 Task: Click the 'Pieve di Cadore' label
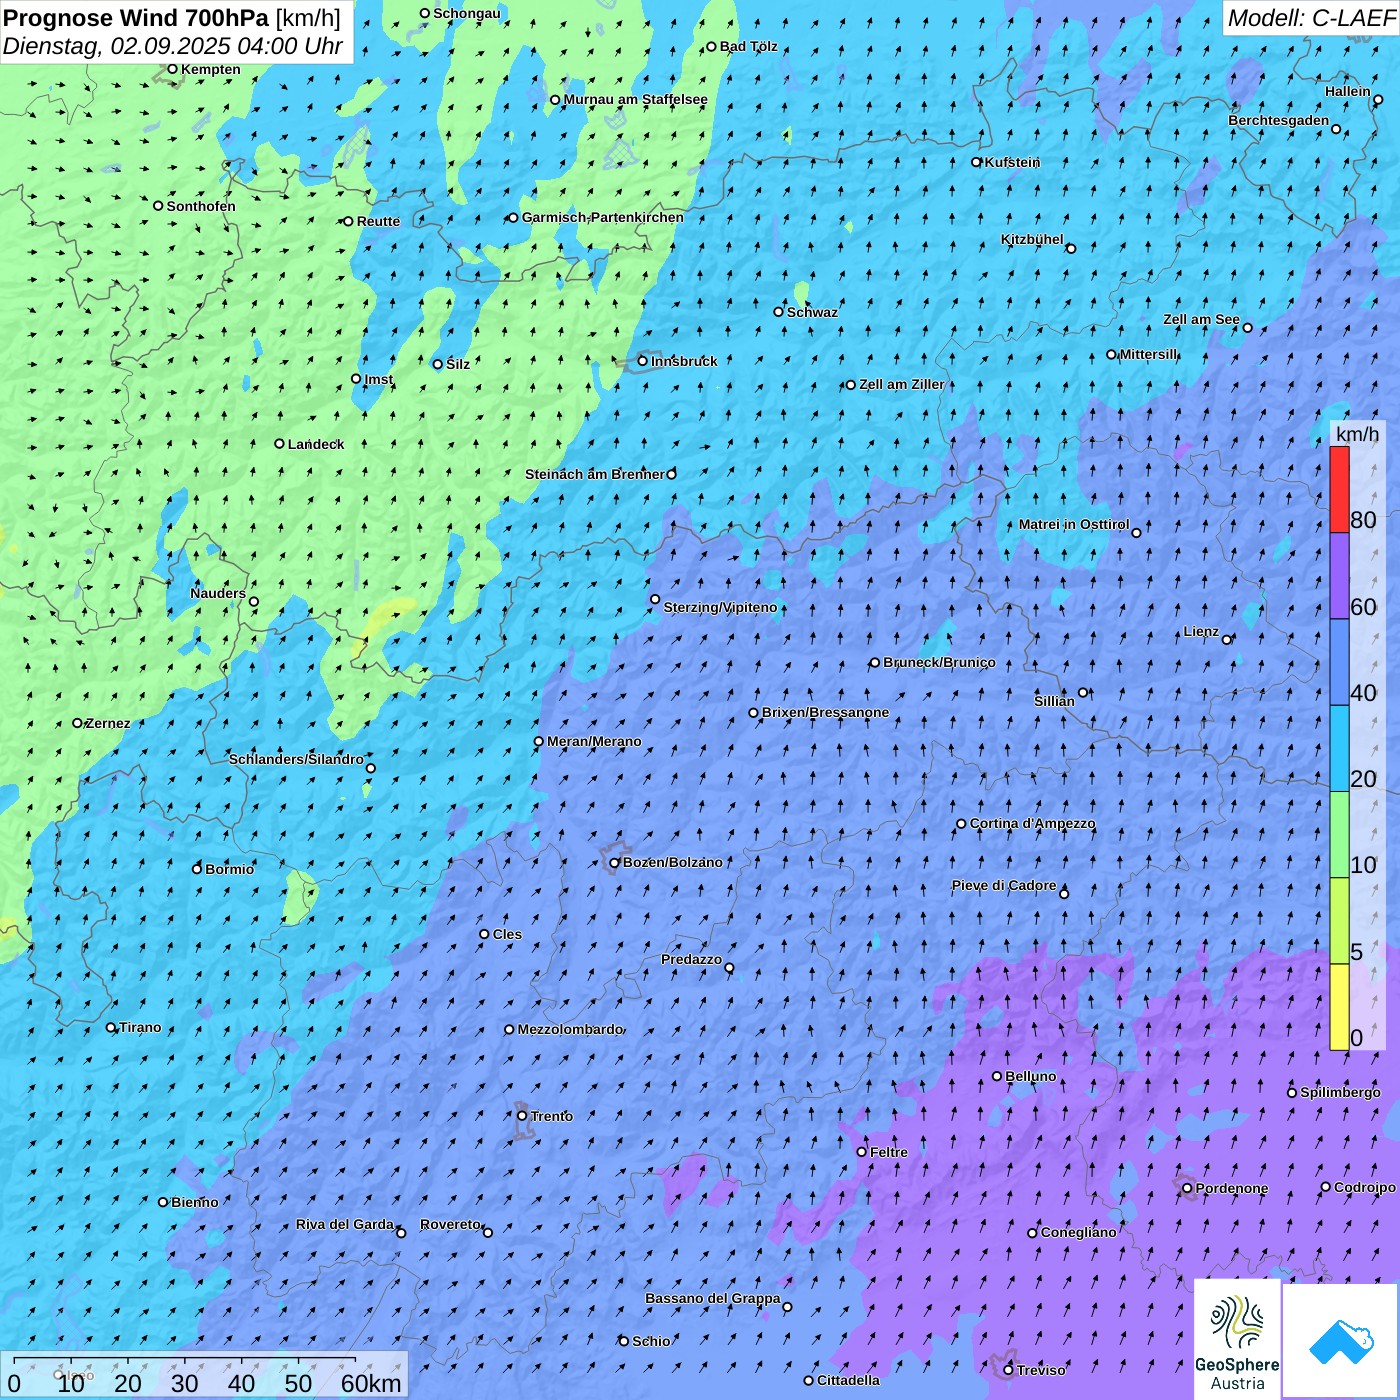[1004, 885]
